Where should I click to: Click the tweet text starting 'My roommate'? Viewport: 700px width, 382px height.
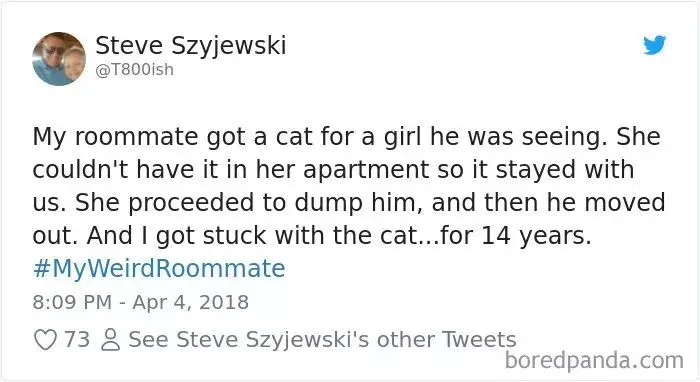[348, 186]
